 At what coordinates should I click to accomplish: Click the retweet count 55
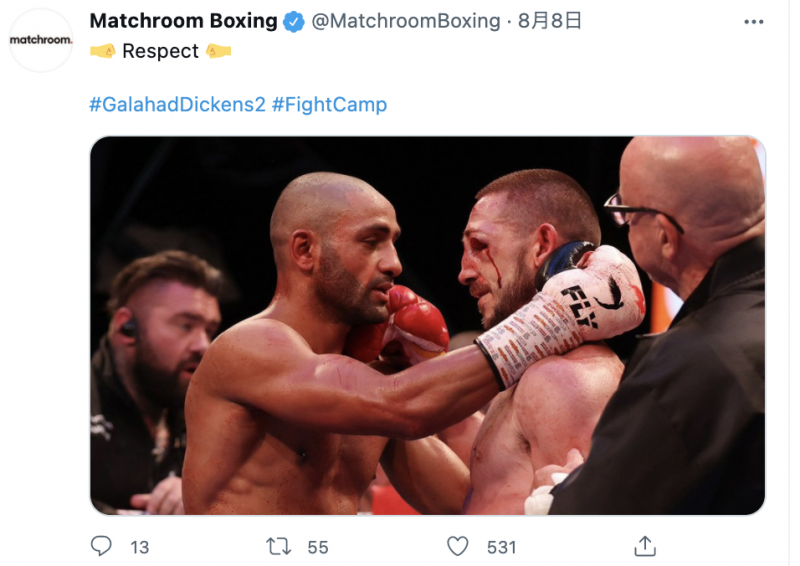pyautogui.click(x=318, y=547)
